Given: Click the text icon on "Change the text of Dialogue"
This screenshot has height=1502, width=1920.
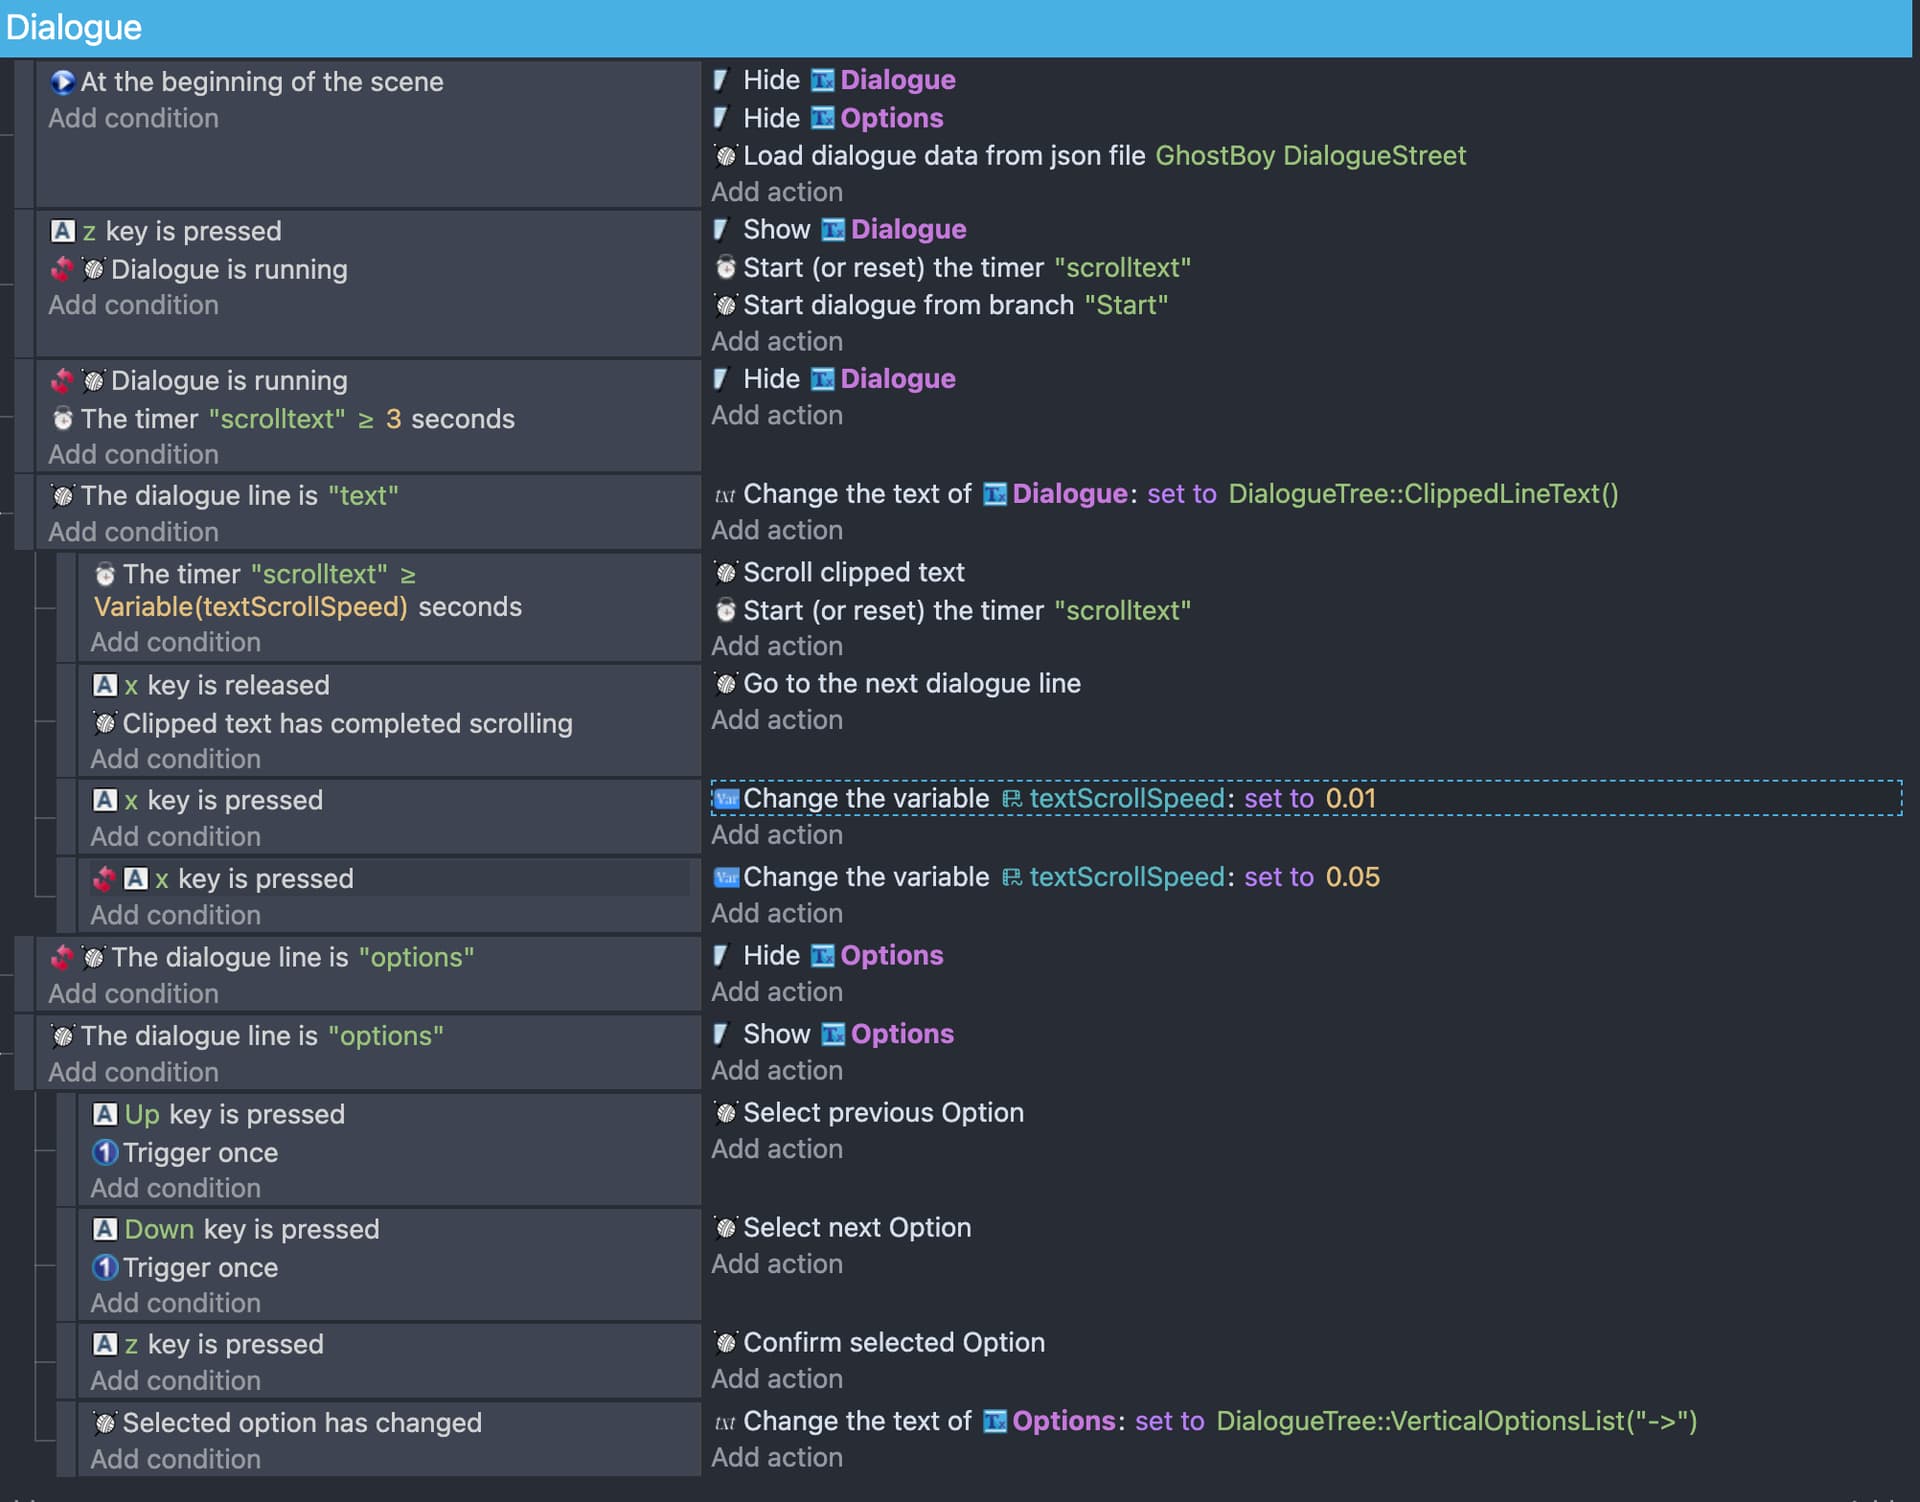Looking at the screenshot, I should [x=724, y=494].
